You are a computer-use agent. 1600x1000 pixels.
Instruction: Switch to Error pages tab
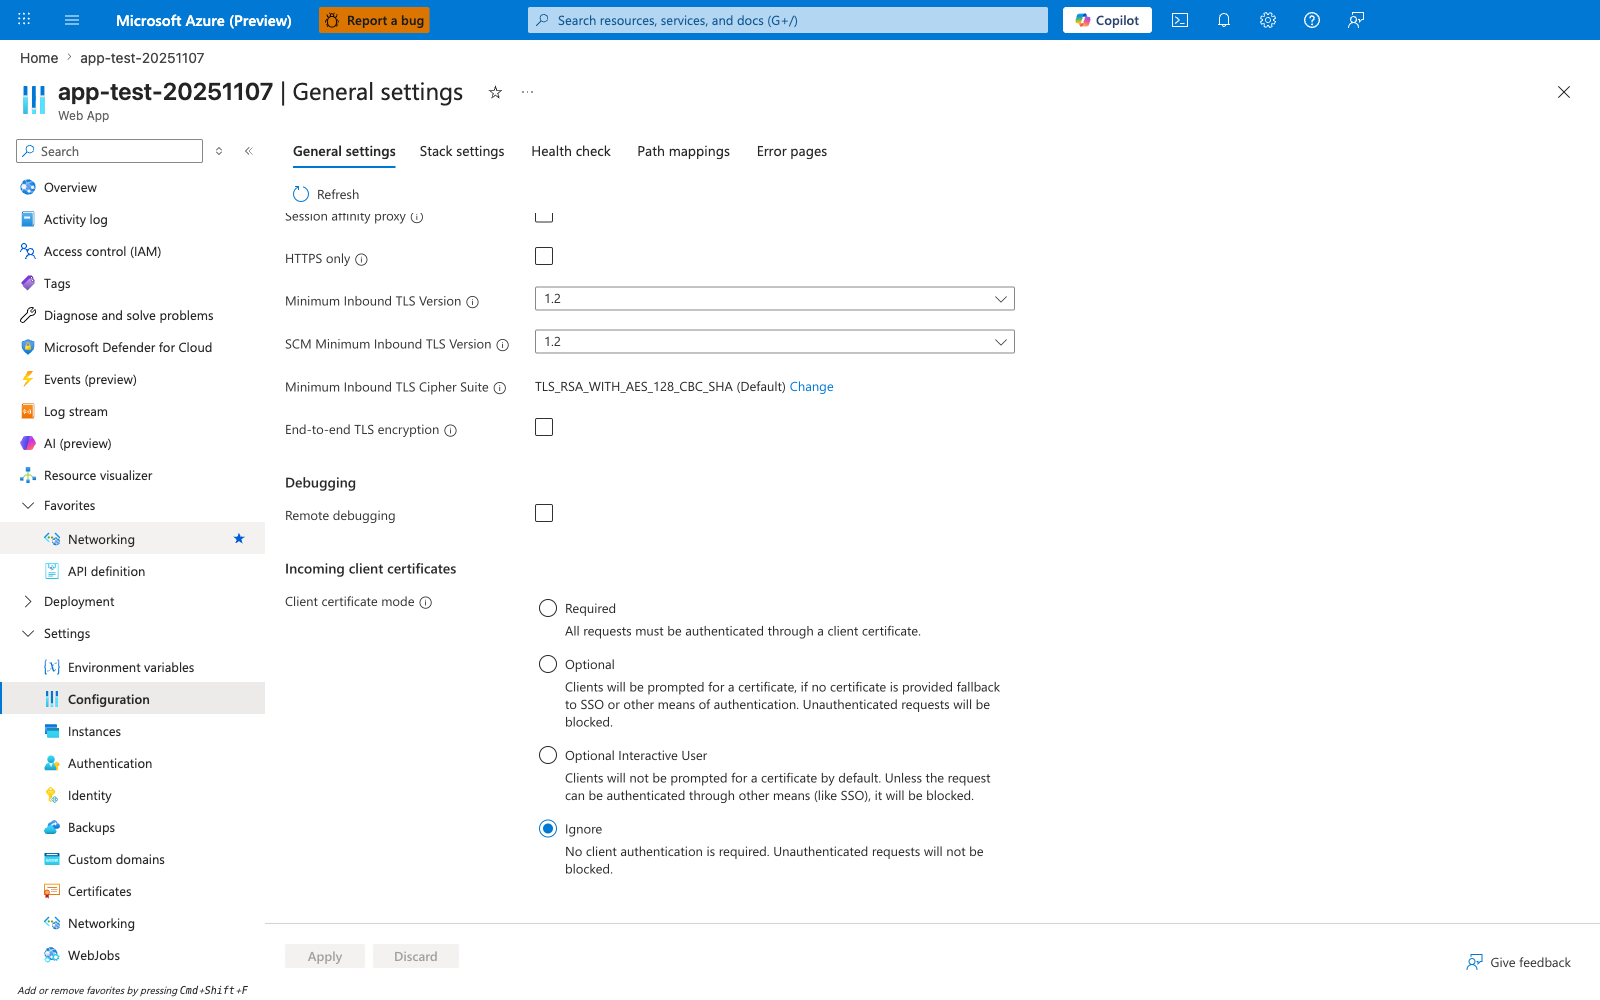click(792, 151)
